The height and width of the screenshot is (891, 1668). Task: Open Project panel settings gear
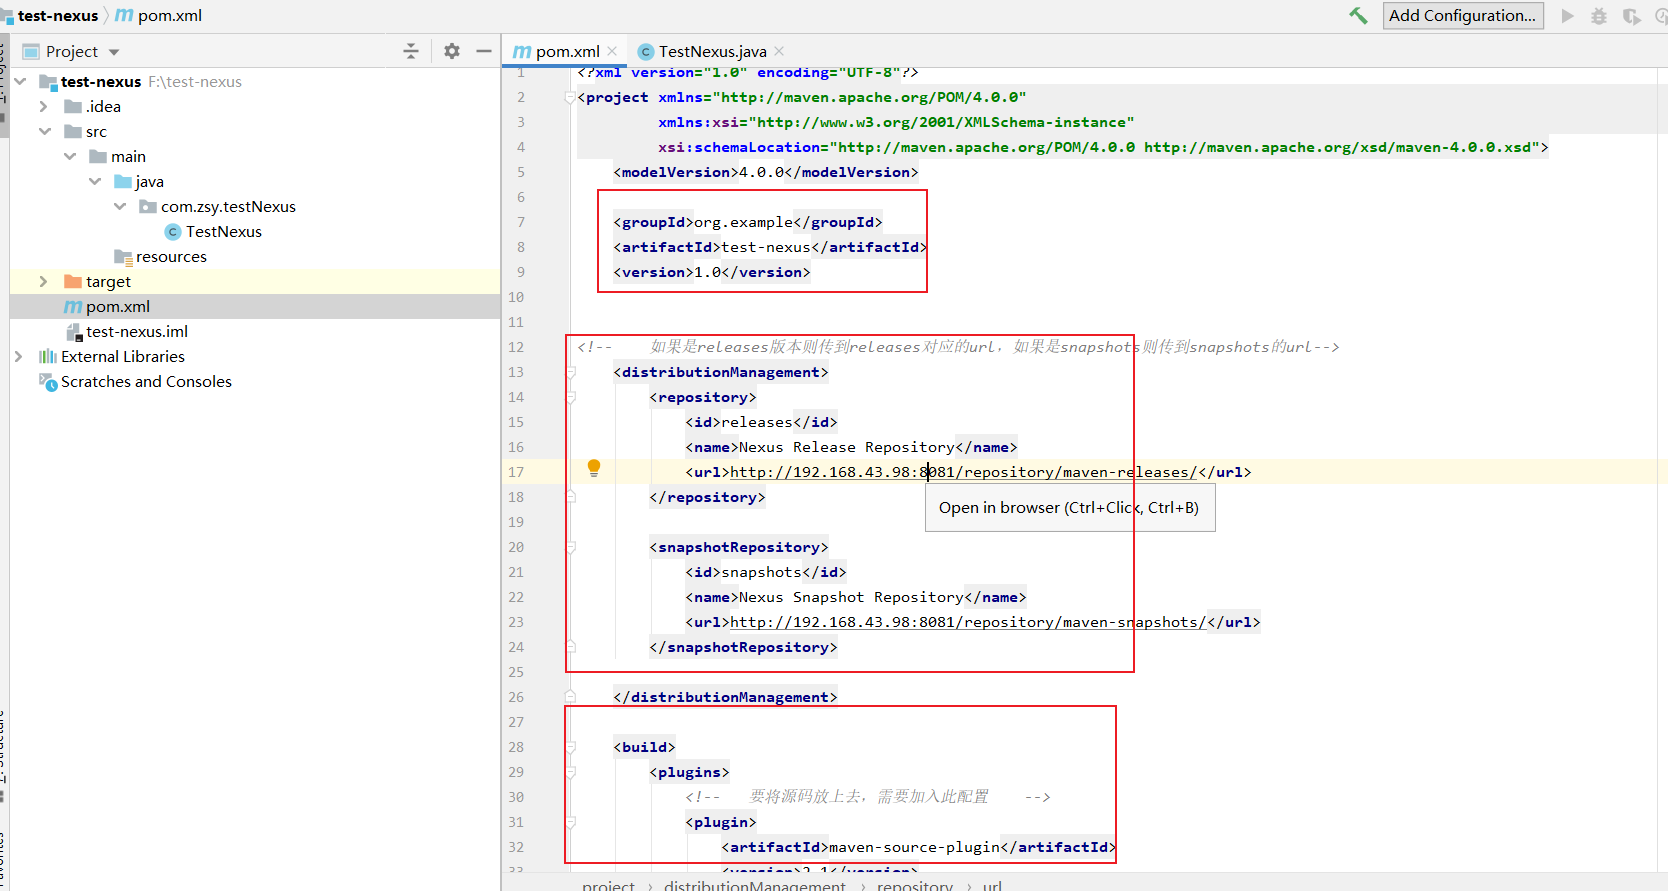452,51
